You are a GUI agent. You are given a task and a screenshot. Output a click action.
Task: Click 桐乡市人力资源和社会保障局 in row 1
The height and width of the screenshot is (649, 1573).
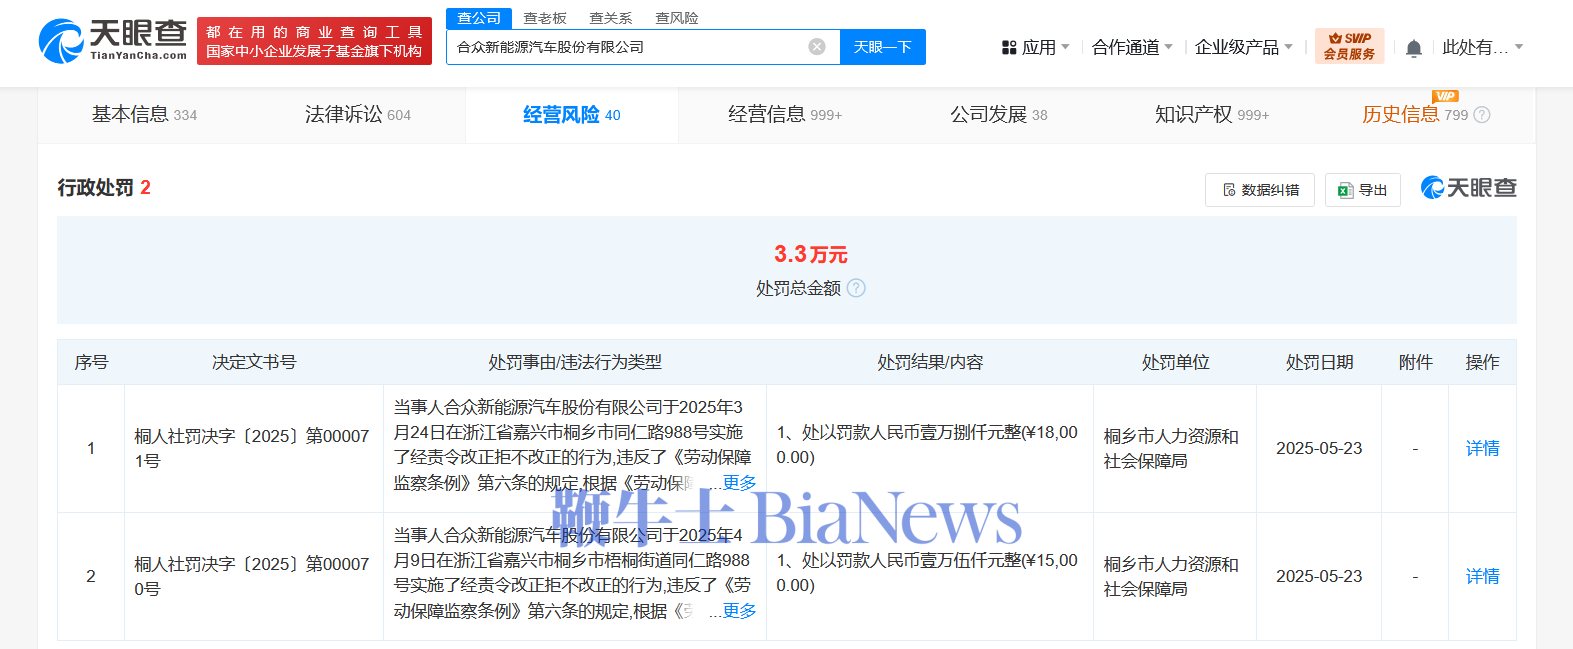1171,448
